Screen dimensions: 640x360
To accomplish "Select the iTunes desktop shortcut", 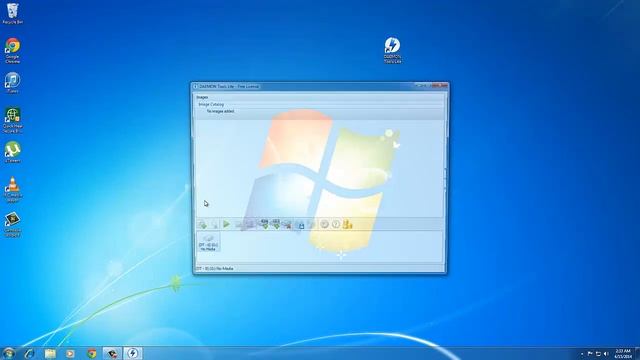I will point(13,83).
